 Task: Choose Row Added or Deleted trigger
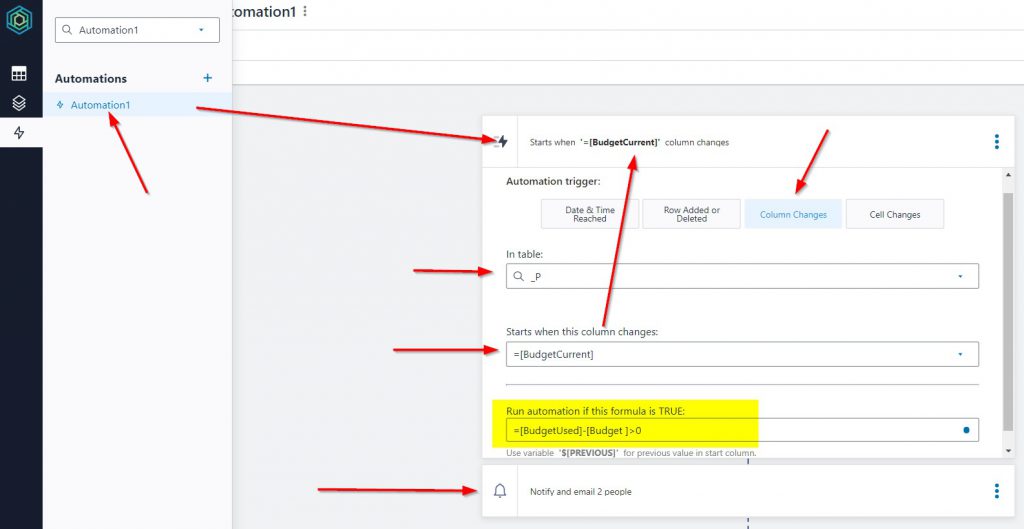click(691, 214)
